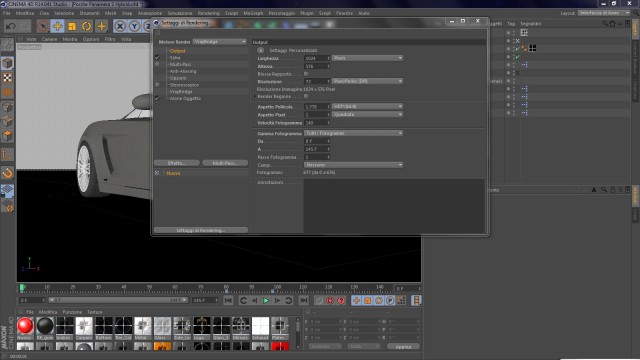Screen dimensions: 640x360
Task: Click the Effetto... button
Action: pyautogui.click(x=177, y=163)
